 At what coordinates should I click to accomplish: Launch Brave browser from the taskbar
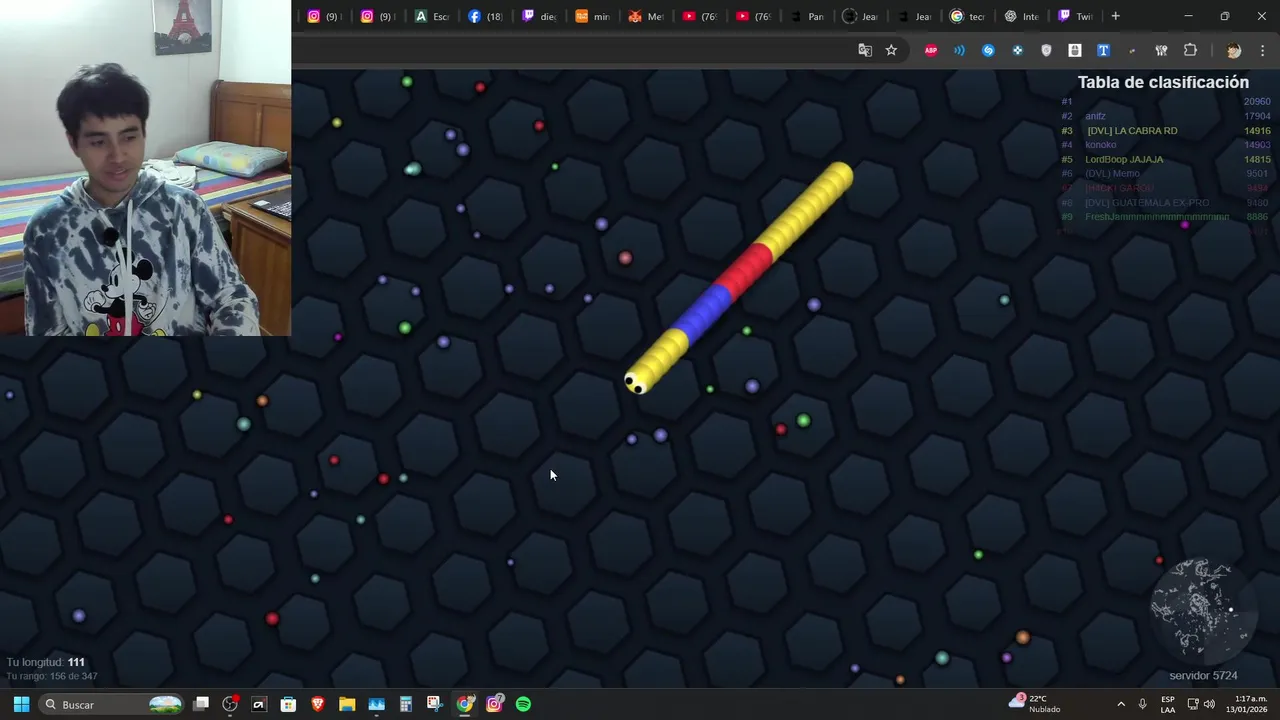pos(318,704)
